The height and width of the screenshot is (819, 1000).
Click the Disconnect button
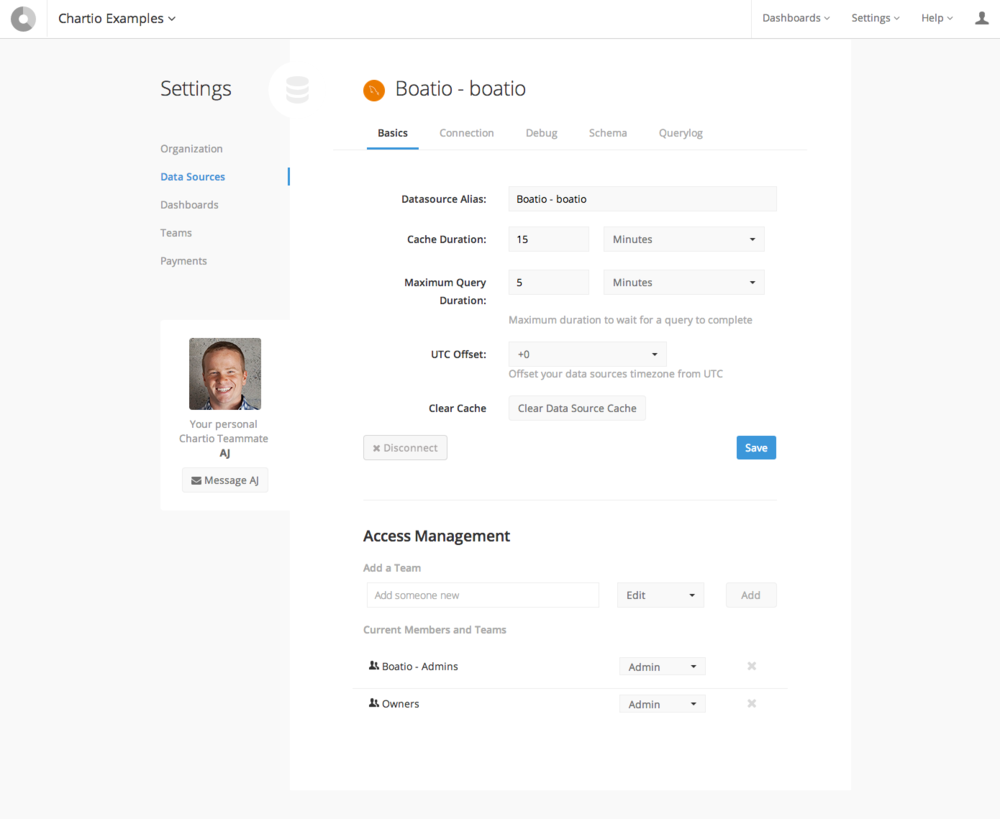(405, 448)
